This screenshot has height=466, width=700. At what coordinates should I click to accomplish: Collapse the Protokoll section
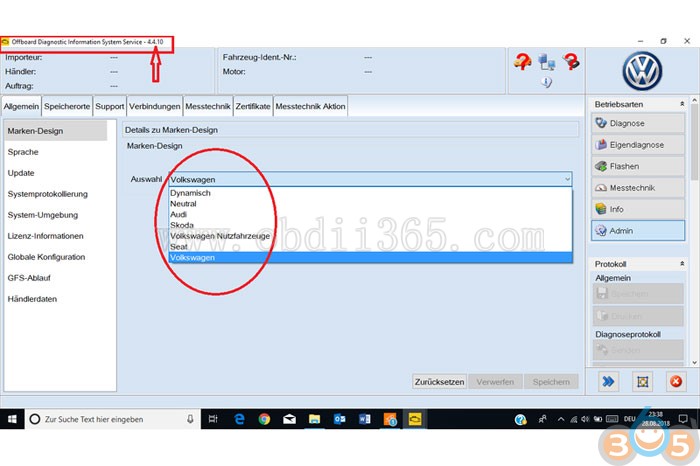682,264
